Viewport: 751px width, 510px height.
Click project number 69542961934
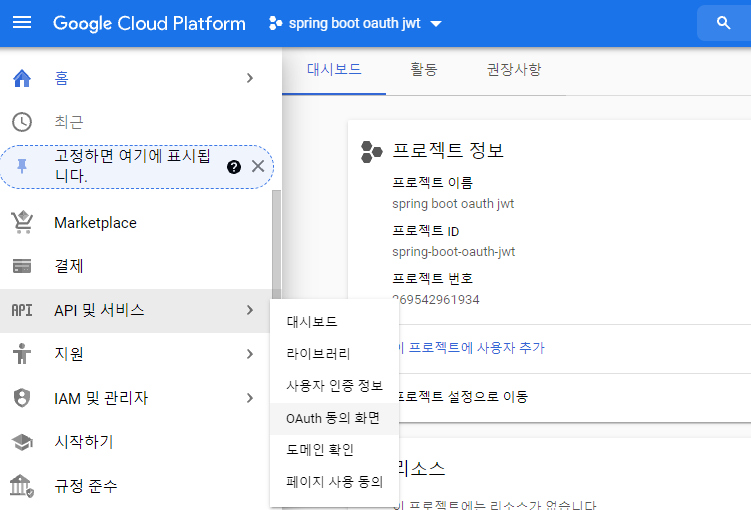point(436,300)
